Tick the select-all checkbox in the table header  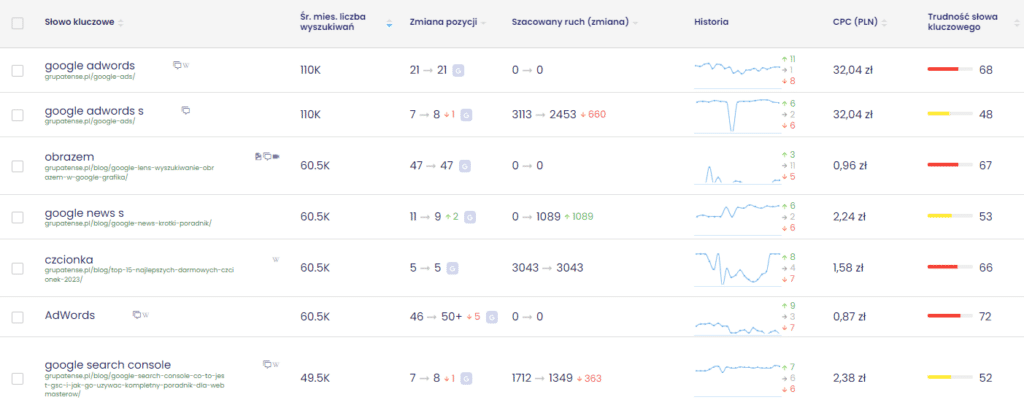click(17, 22)
